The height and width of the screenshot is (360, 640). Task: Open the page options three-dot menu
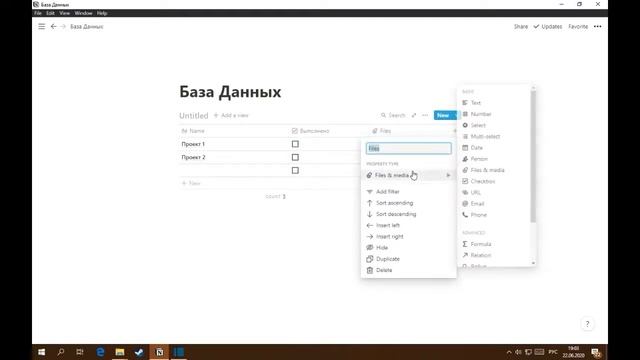[598, 27]
